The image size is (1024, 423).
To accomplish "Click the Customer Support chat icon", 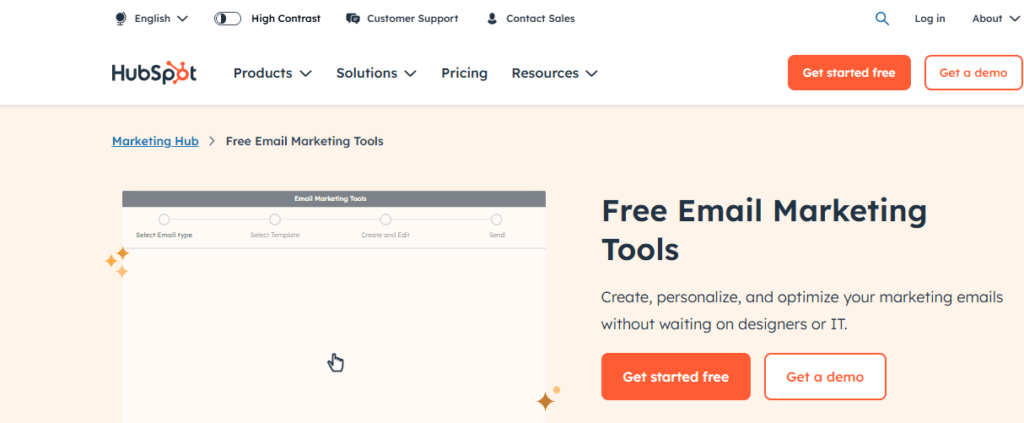I will (x=353, y=19).
